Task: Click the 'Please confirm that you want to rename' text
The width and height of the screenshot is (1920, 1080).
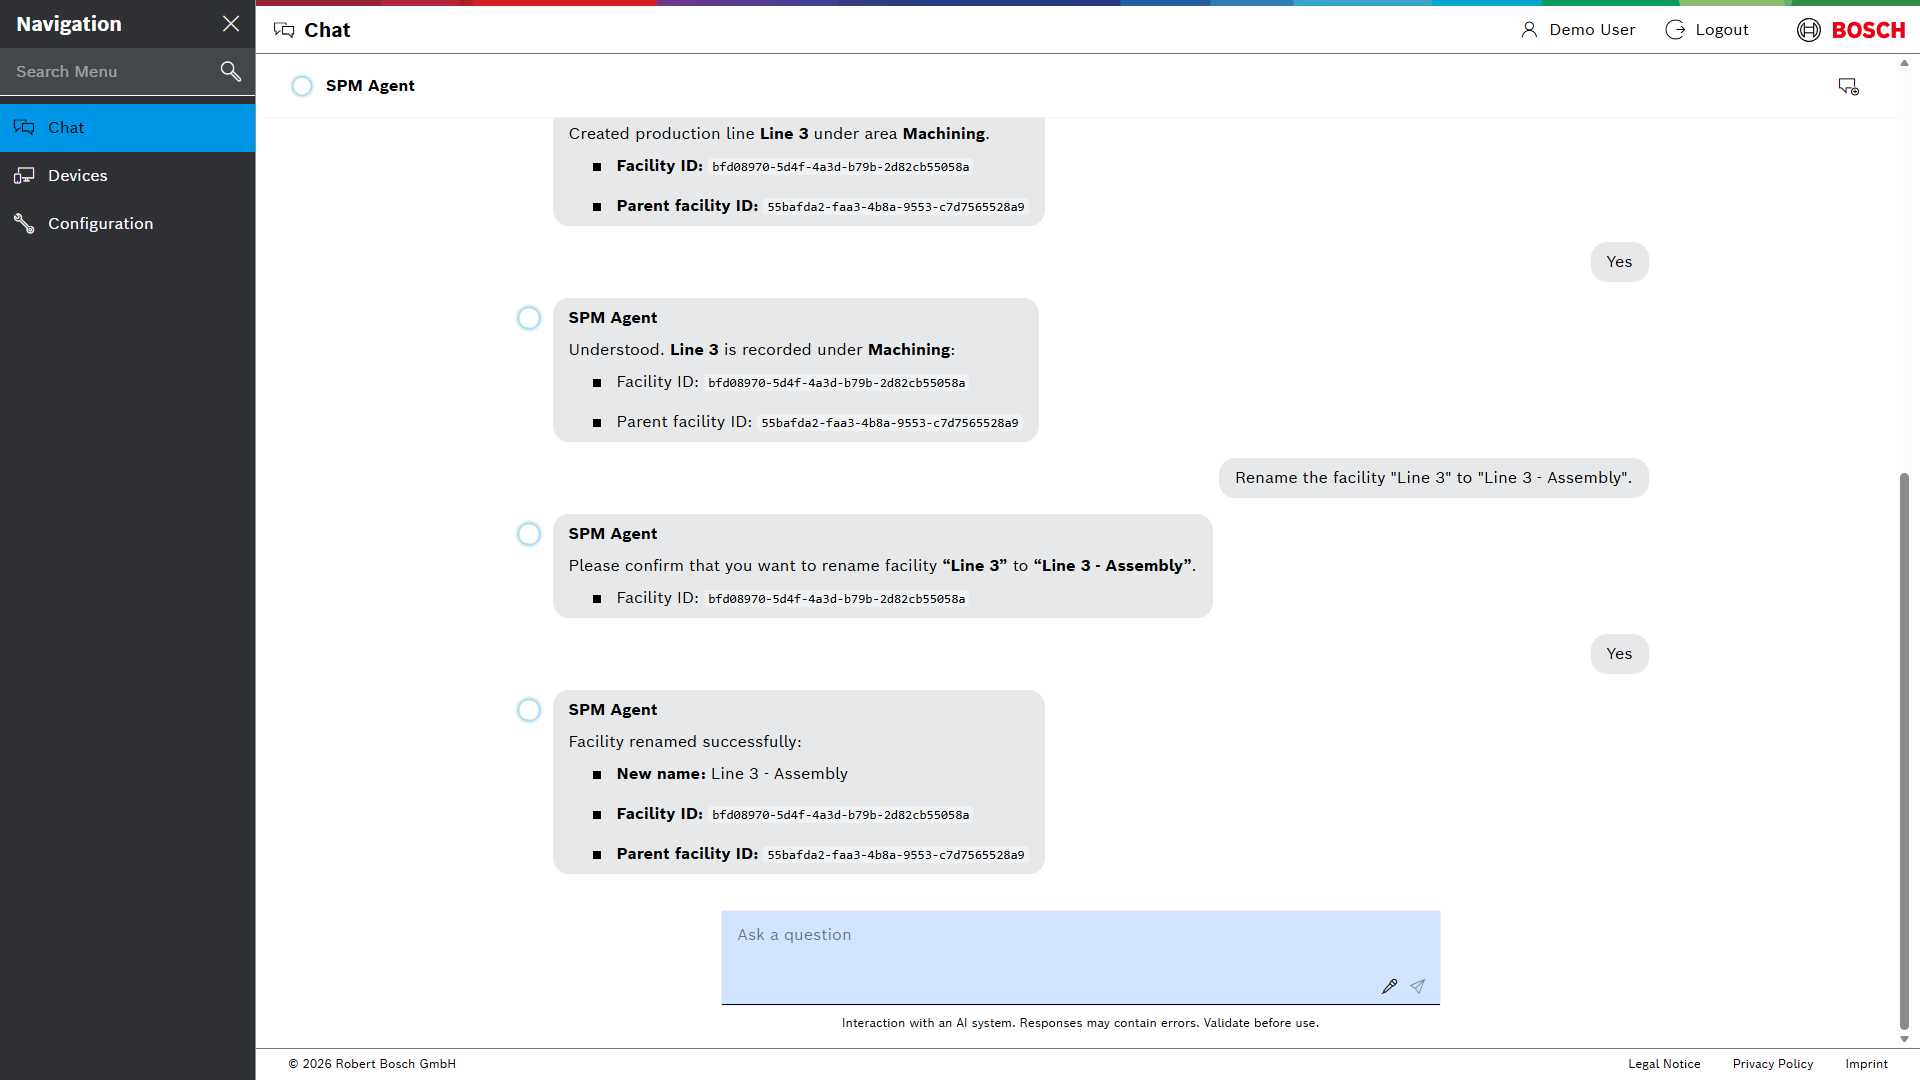Action: pos(882,566)
